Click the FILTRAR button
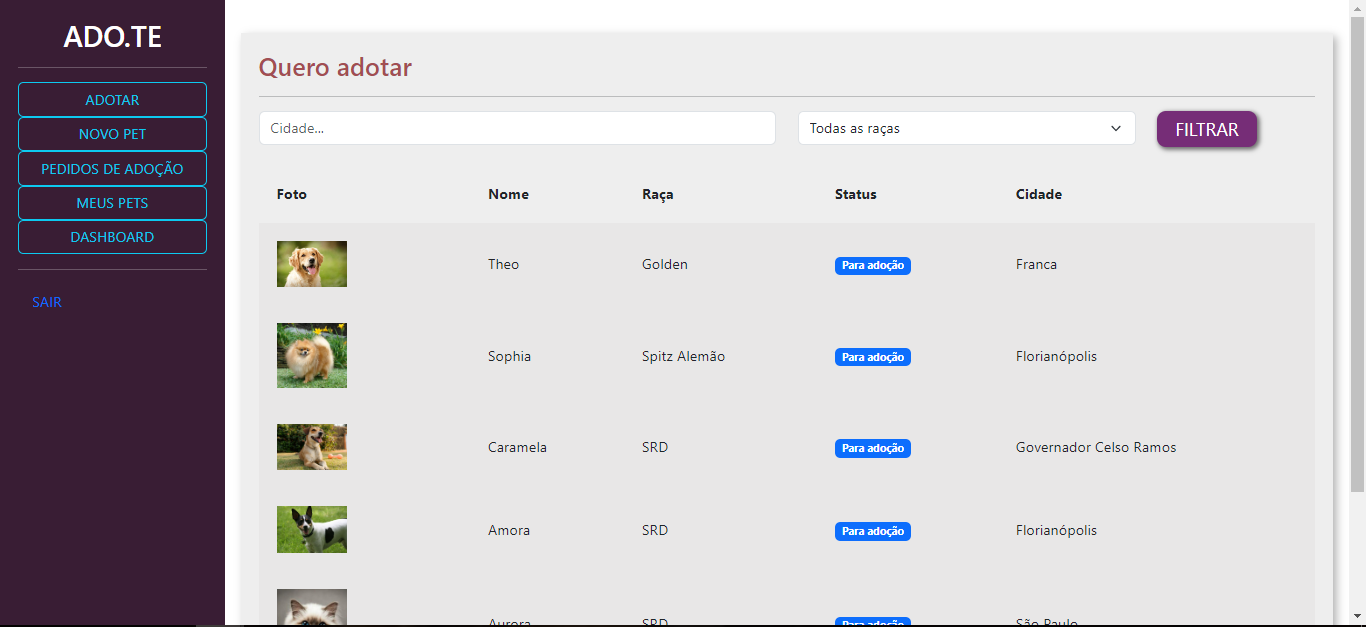 (1207, 129)
